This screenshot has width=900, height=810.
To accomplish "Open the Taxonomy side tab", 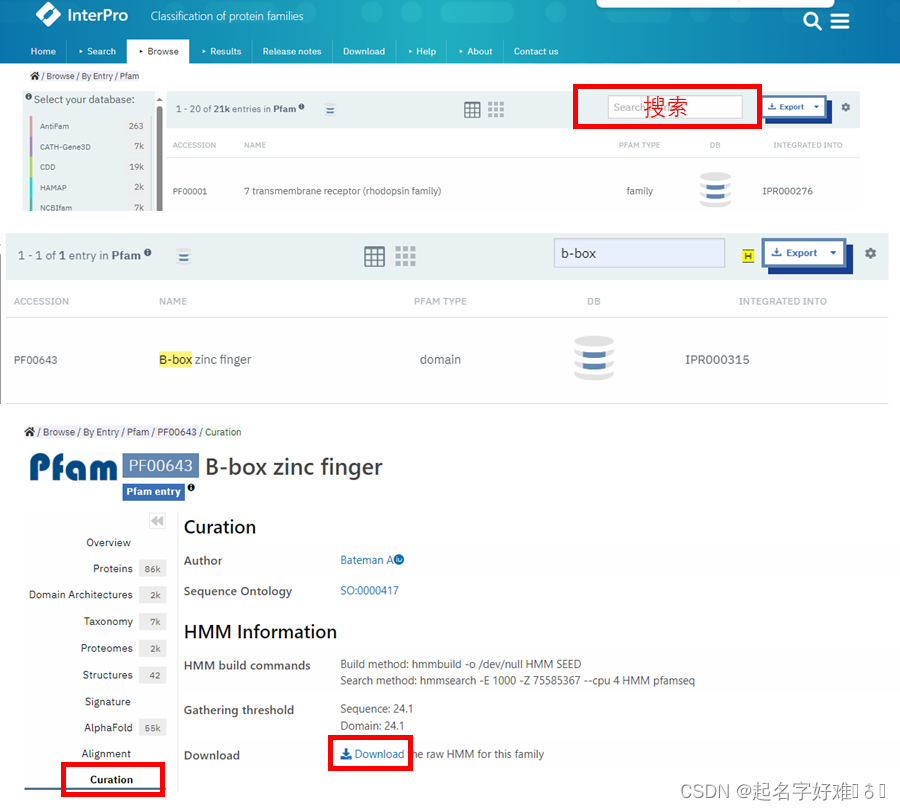I will [x=108, y=621].
